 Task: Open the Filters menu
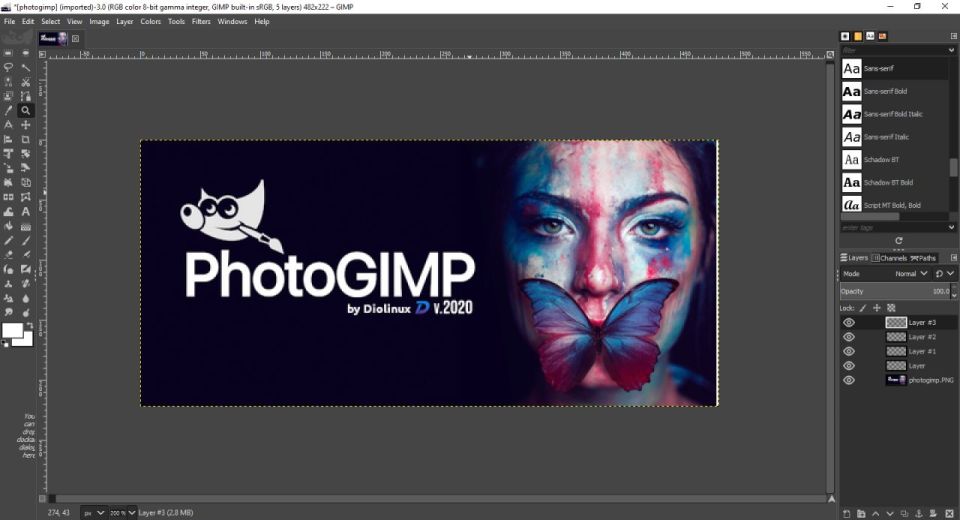(201, 21)
